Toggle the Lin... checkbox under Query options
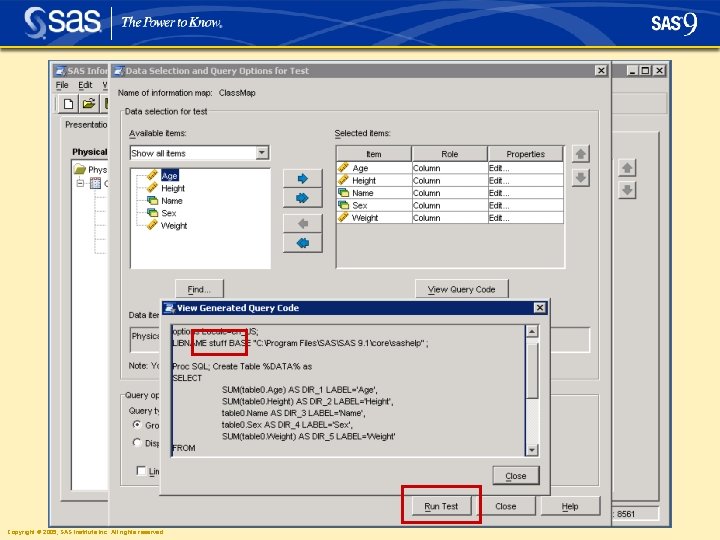The height and width of the screenshot is (540, 720). [141, 471]
